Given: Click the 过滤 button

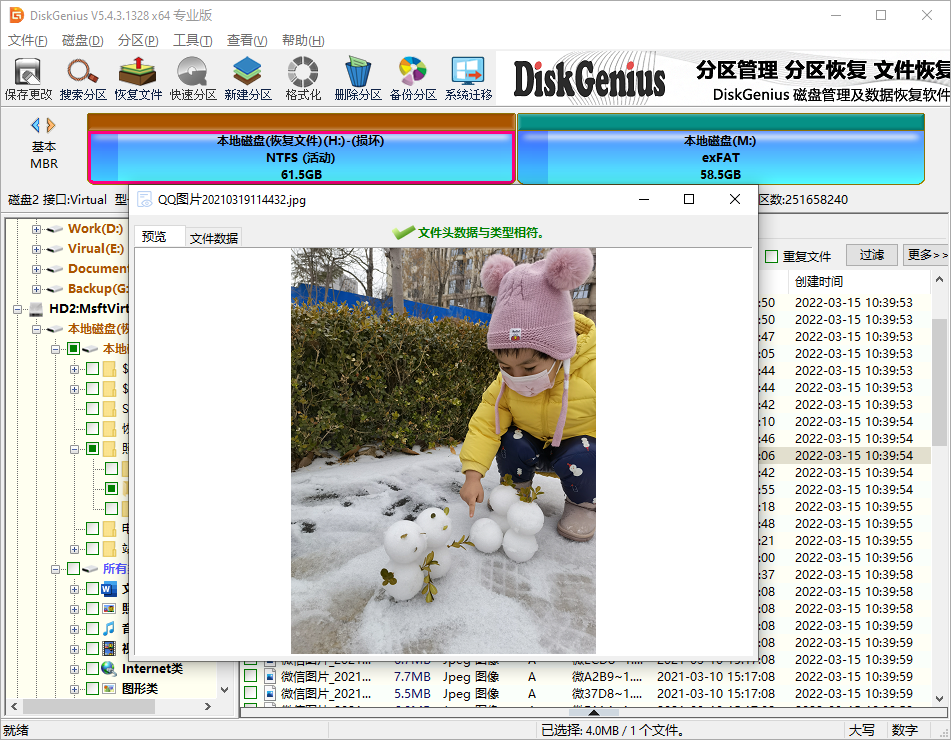Looking at the screenshot, I should tap(872, 255).
